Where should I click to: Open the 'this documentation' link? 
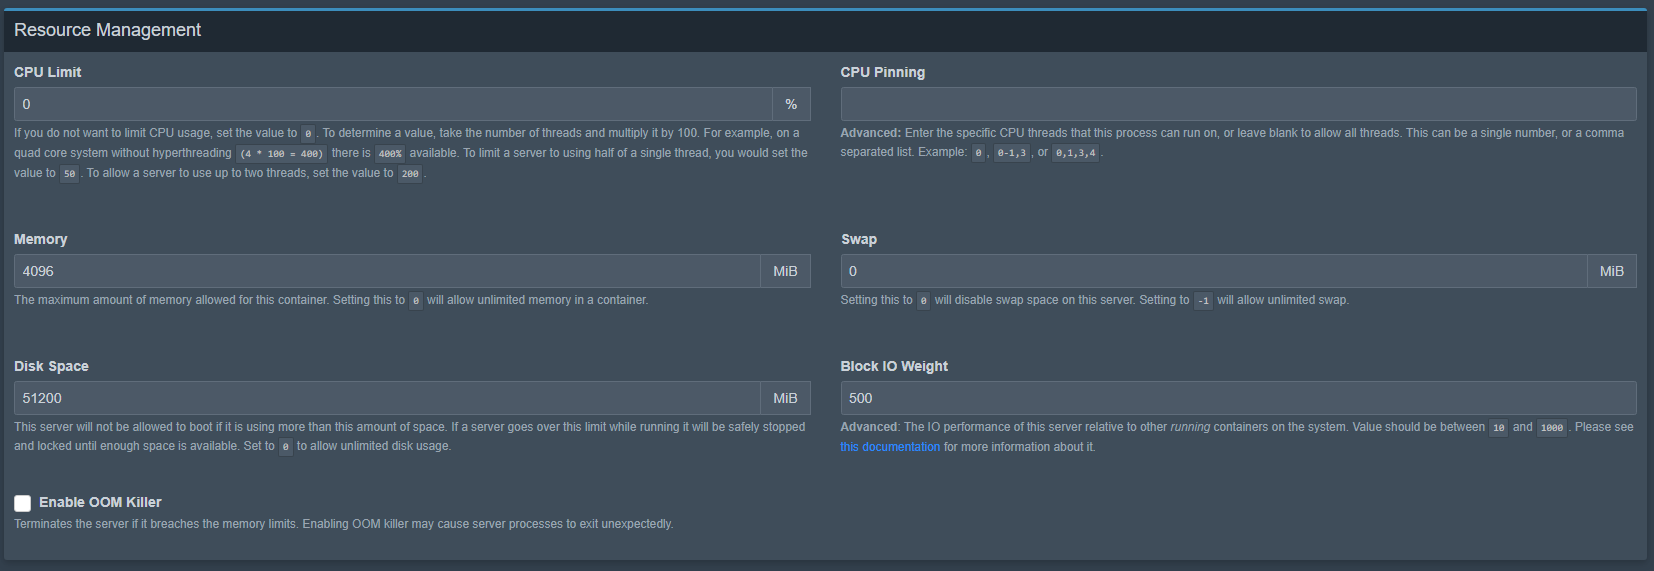click(x=890, y=447)
